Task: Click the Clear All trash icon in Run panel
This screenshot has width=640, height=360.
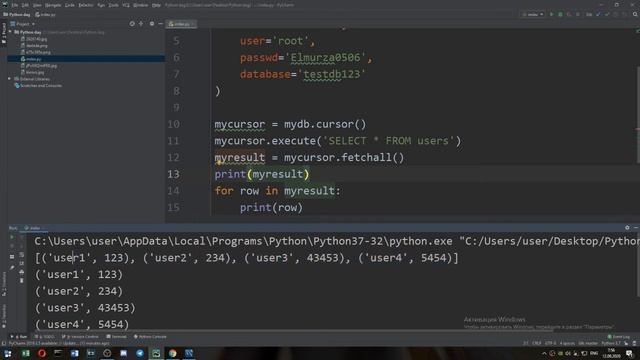Action: [22, 280]
